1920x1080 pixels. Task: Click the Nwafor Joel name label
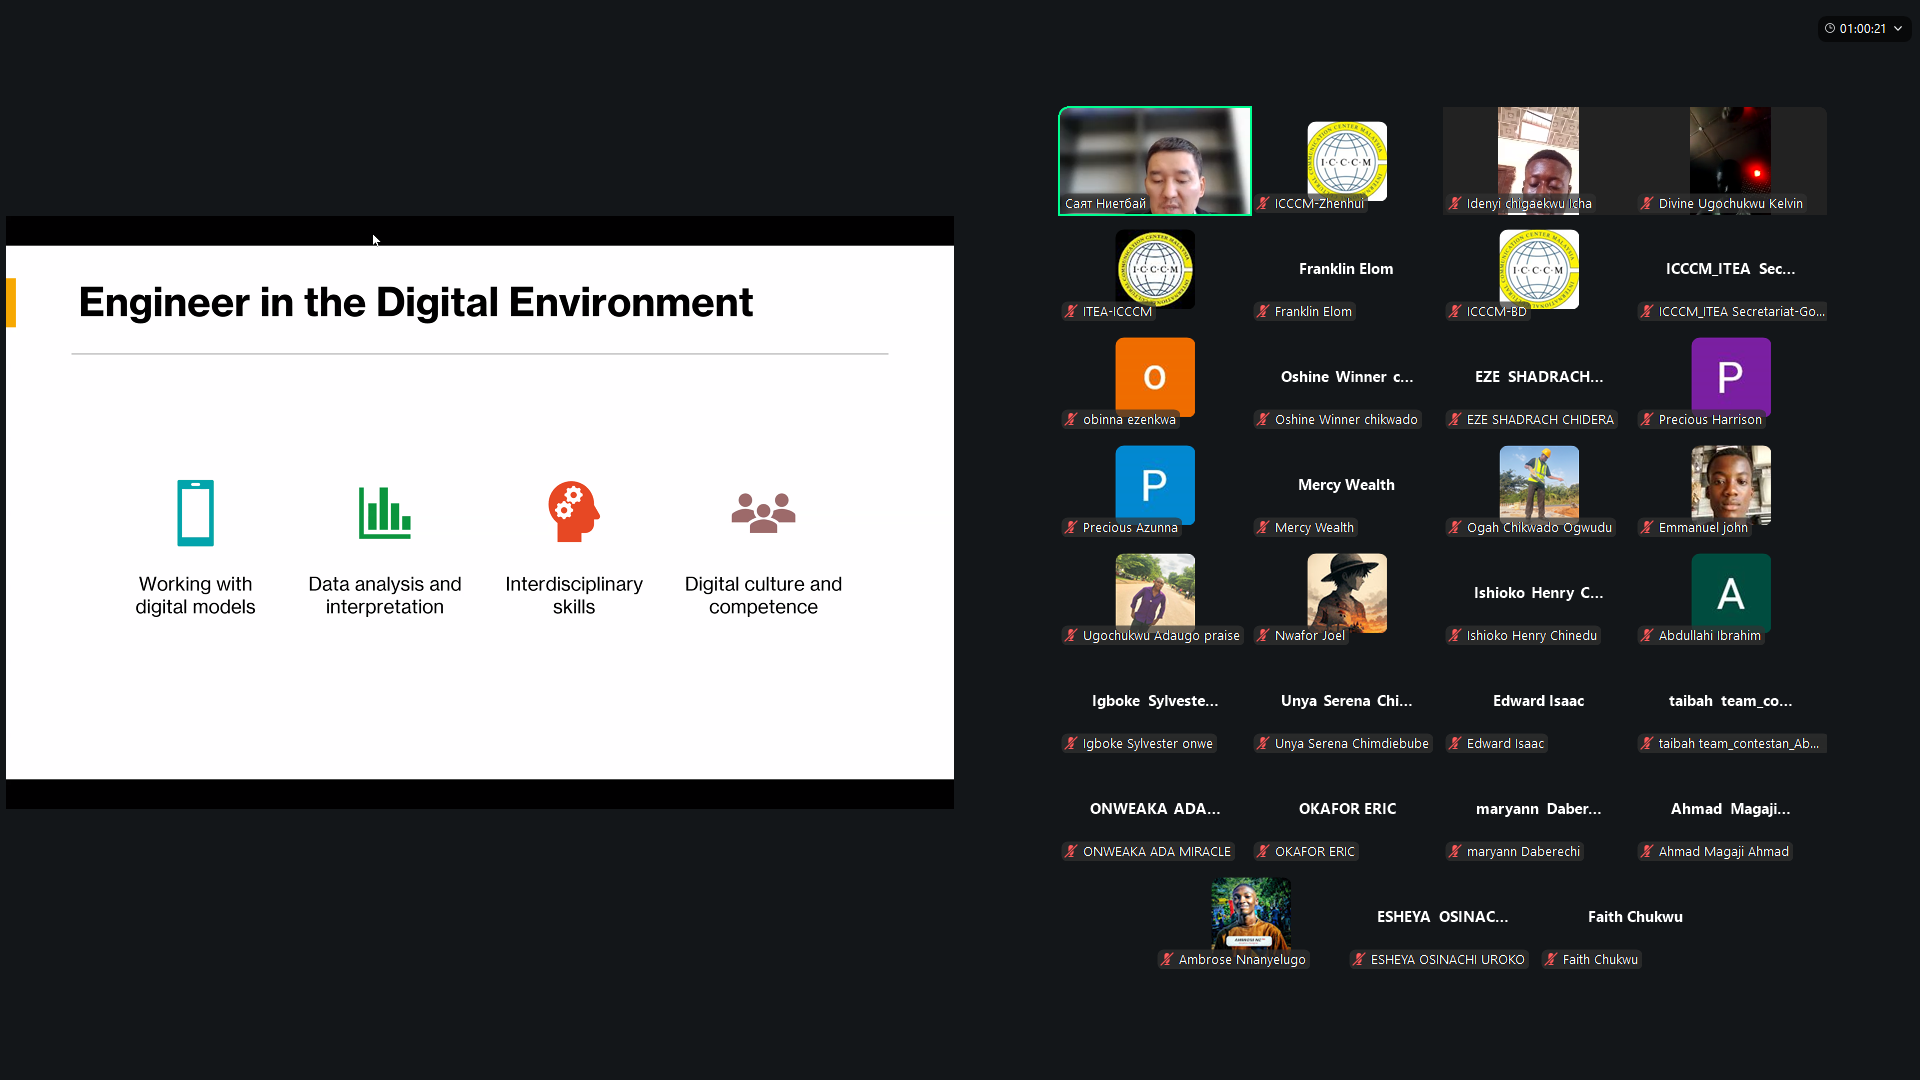coord(1309,636)
